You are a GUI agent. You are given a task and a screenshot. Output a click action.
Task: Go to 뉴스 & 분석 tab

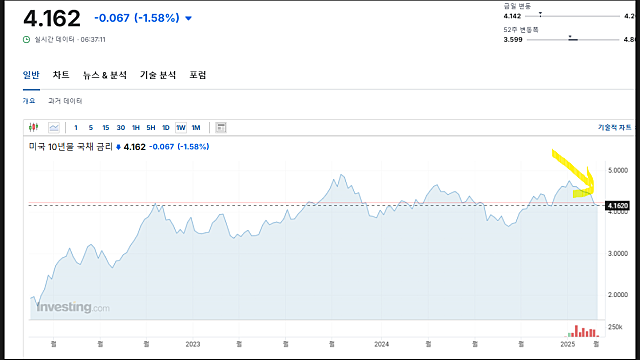click(105, 75)
